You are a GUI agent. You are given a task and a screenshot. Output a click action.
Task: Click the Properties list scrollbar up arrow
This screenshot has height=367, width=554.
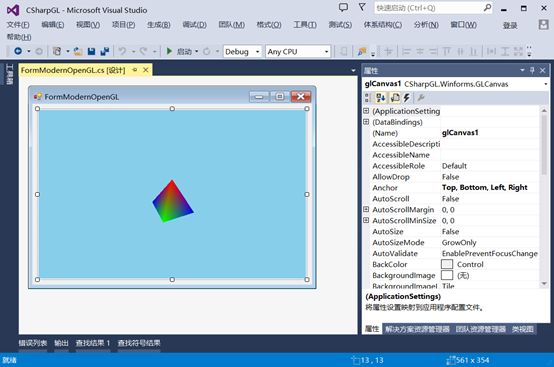(x=544, y=111)
